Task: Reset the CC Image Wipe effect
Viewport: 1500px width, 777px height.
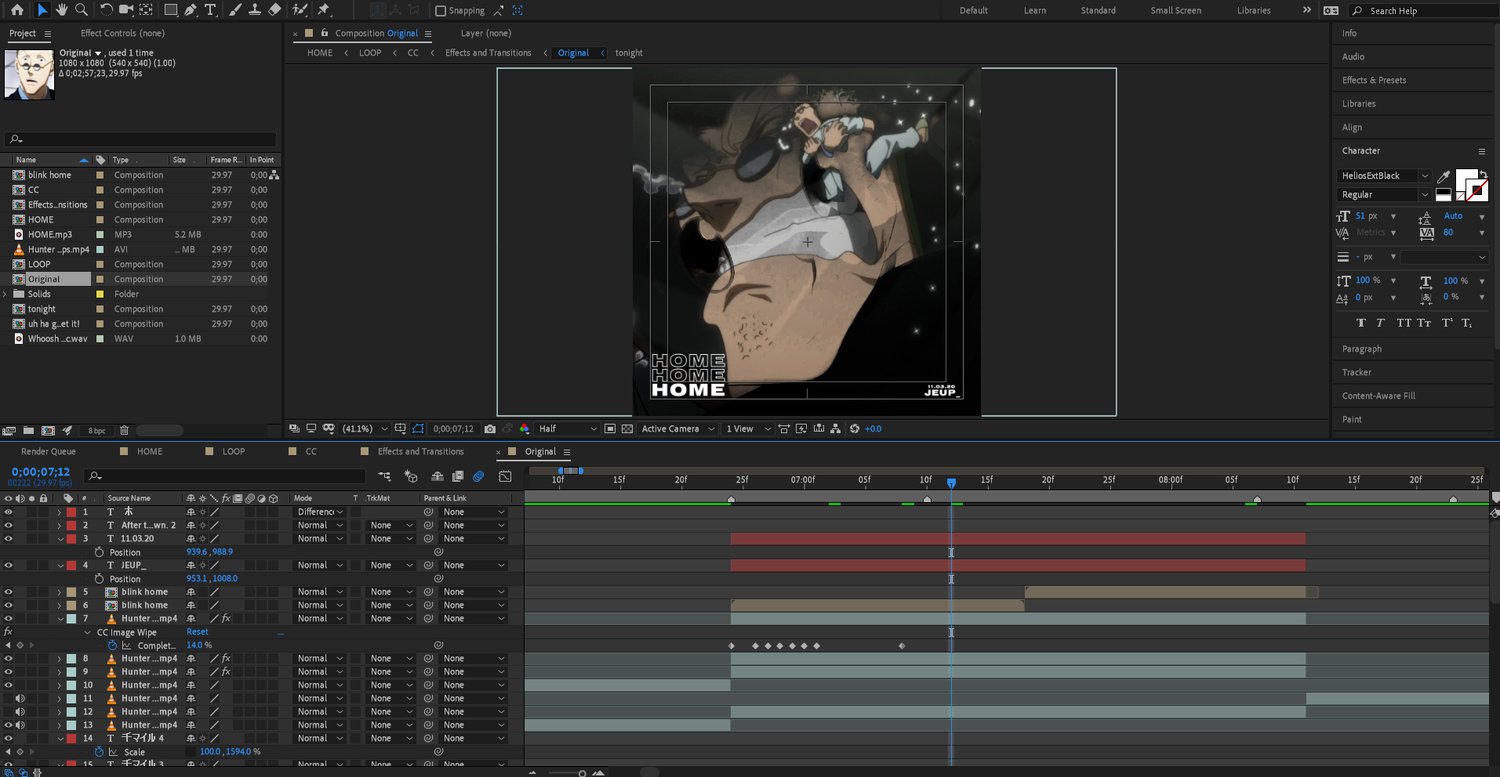Action: click(x=197, y=632)
